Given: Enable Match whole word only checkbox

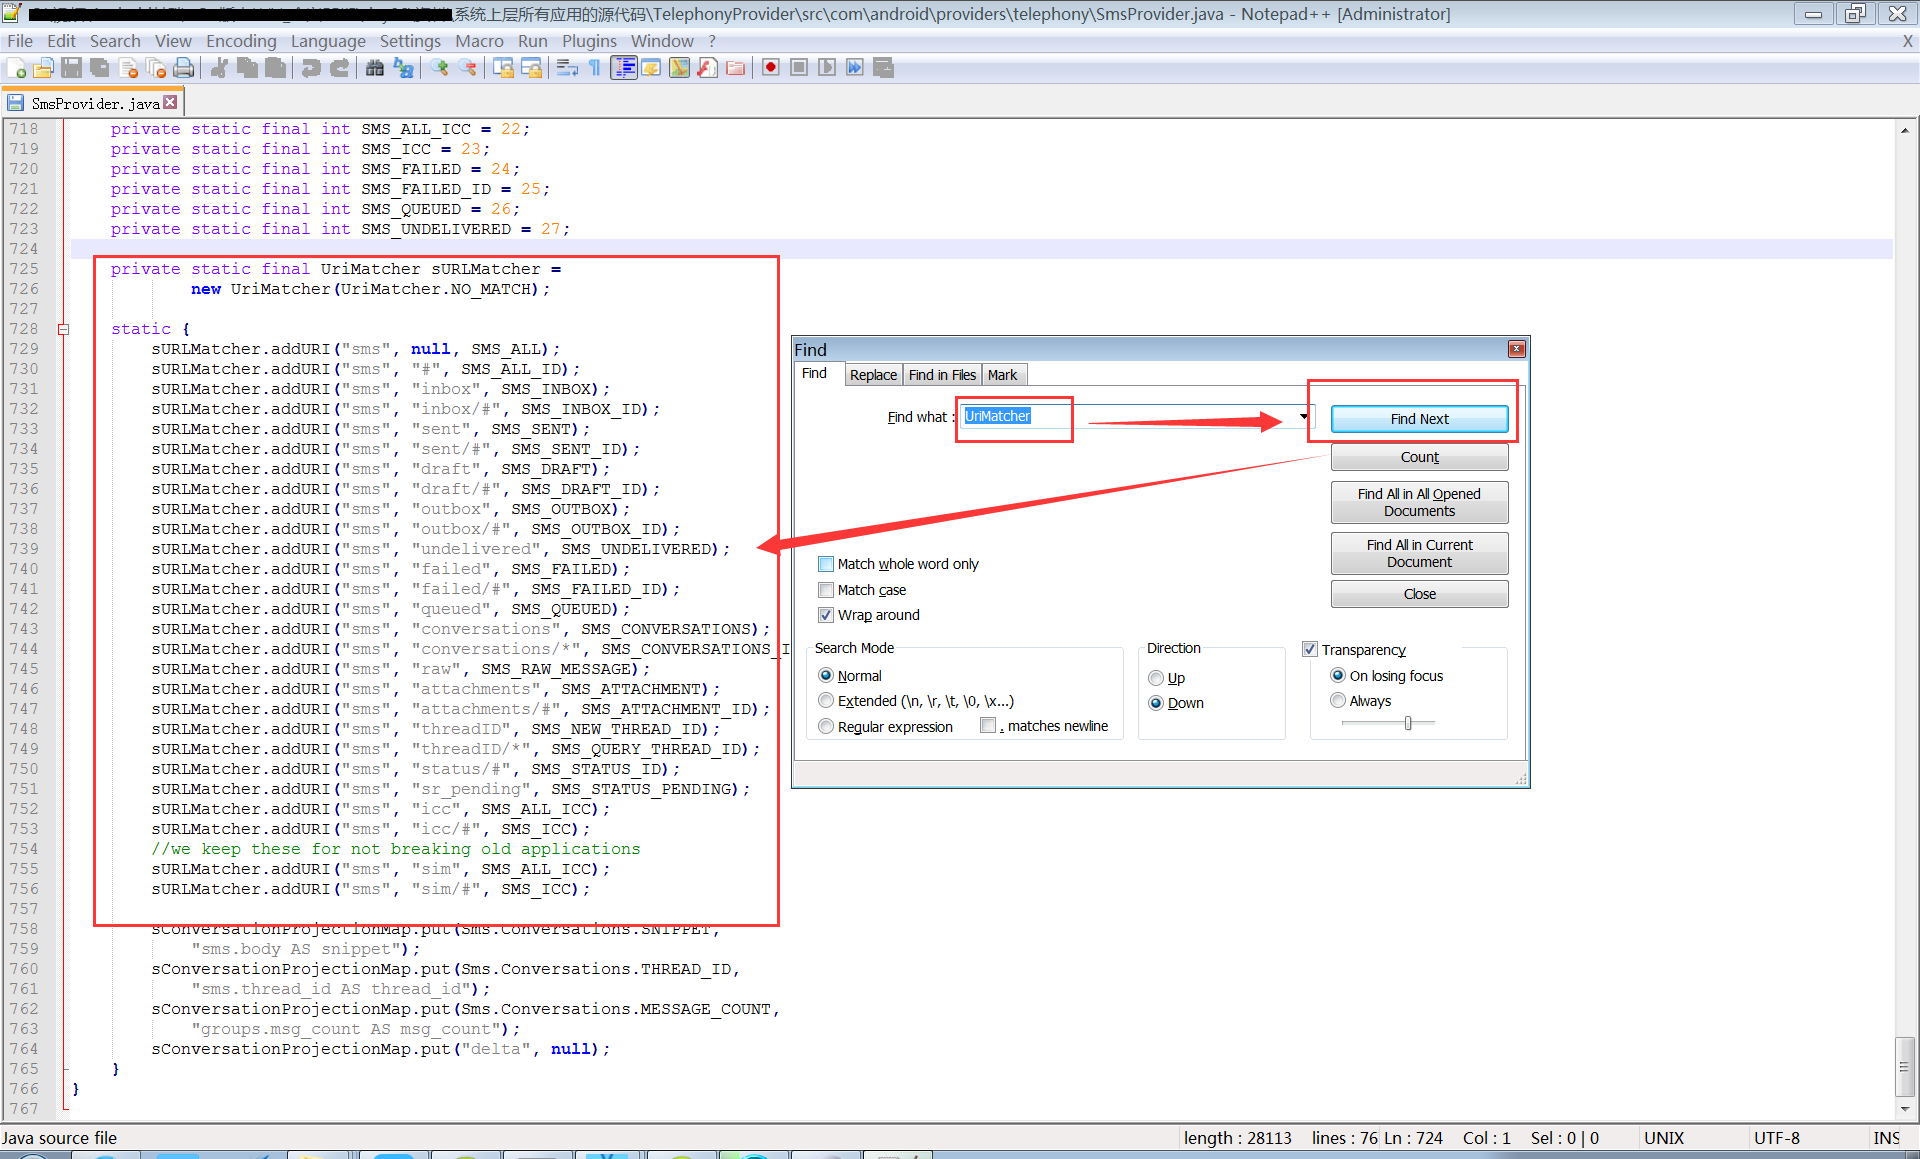Looking at the screenshot, I should (826, 564).
